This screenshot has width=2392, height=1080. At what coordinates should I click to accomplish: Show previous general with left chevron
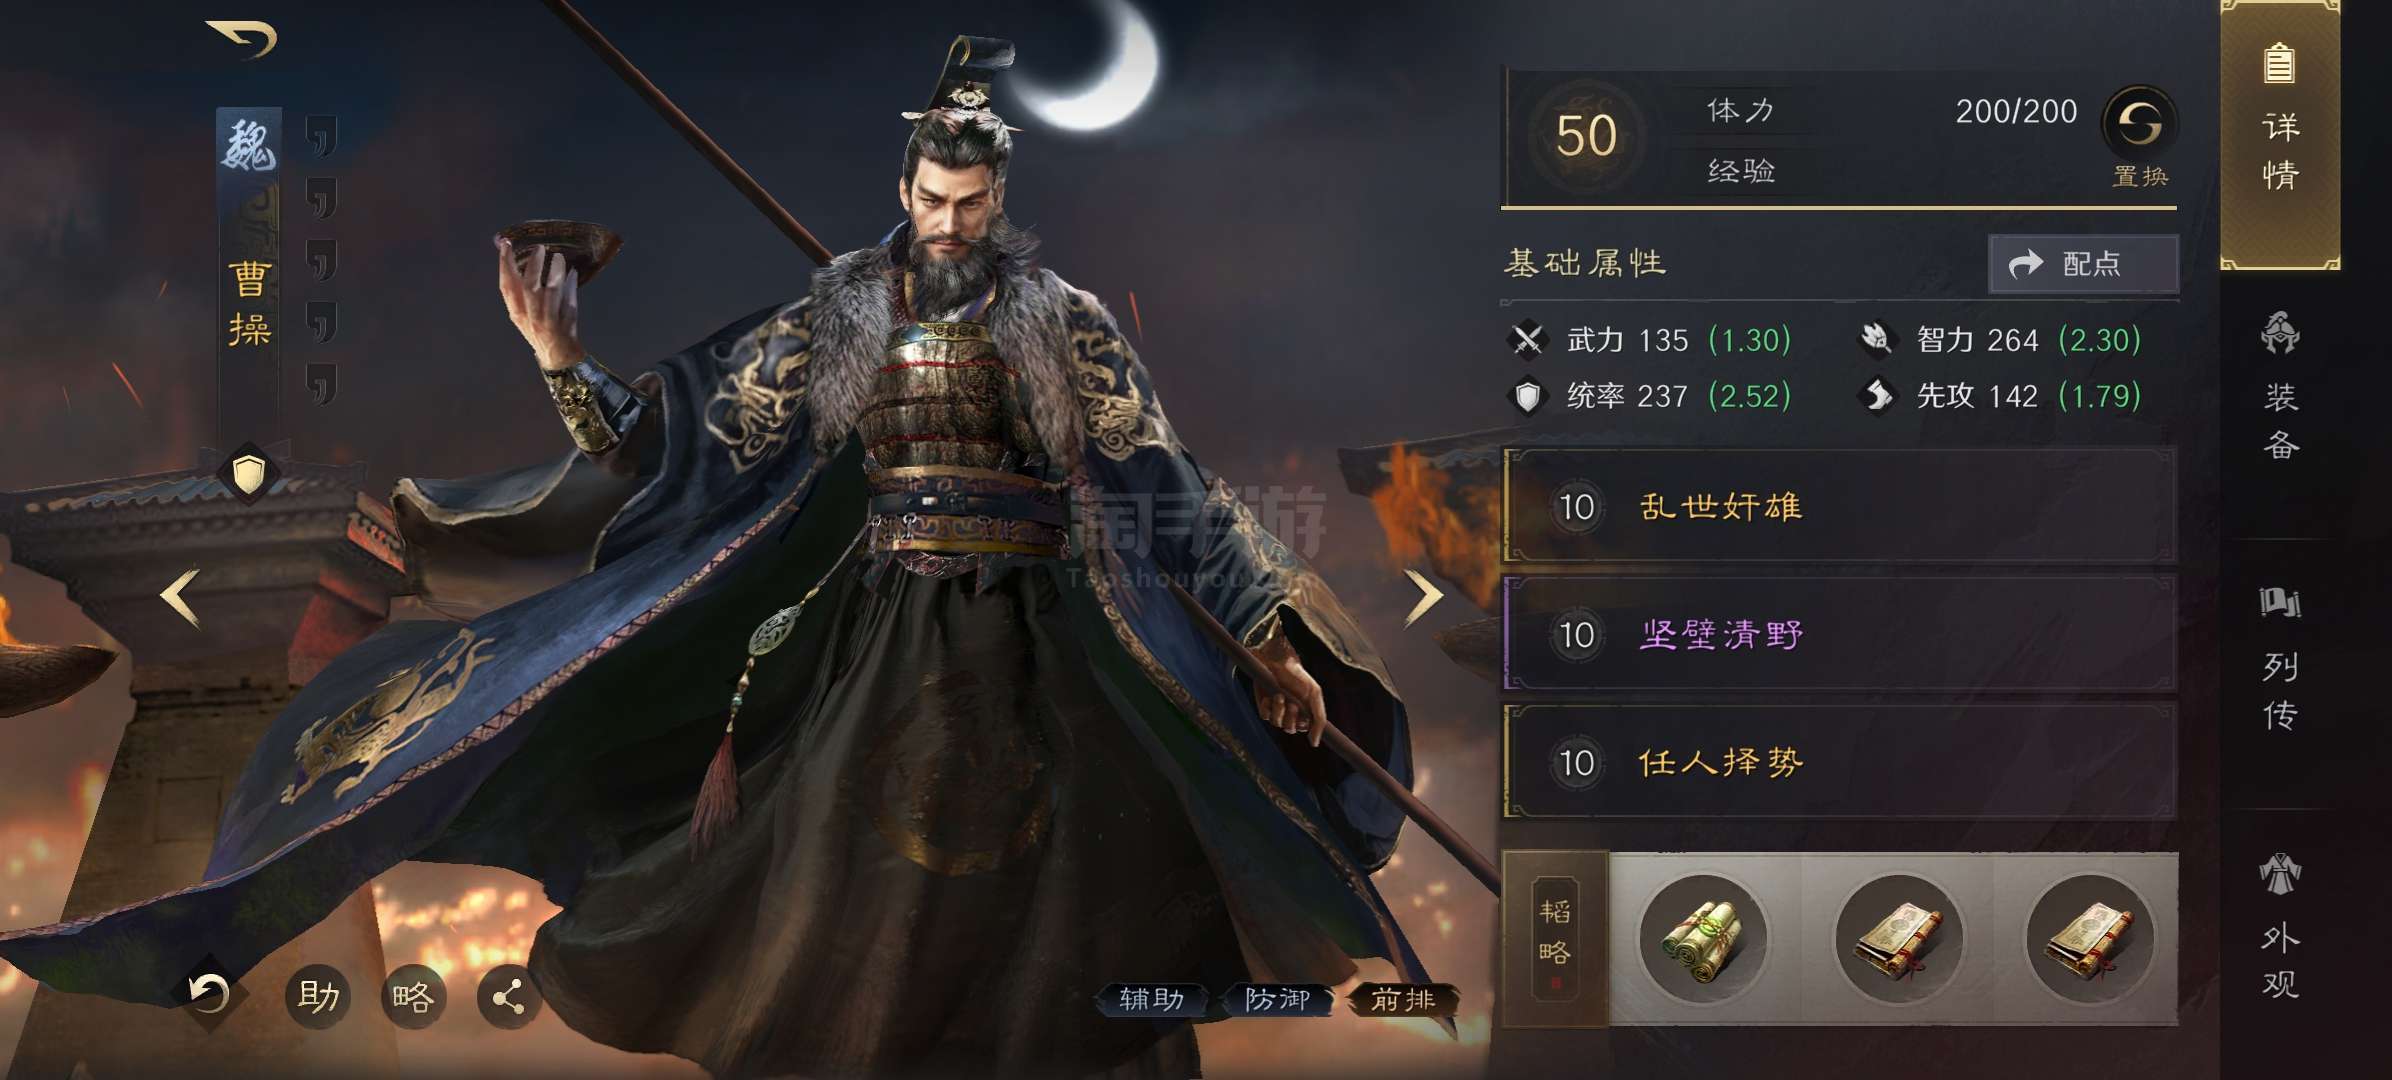click(x=181, y=598)
